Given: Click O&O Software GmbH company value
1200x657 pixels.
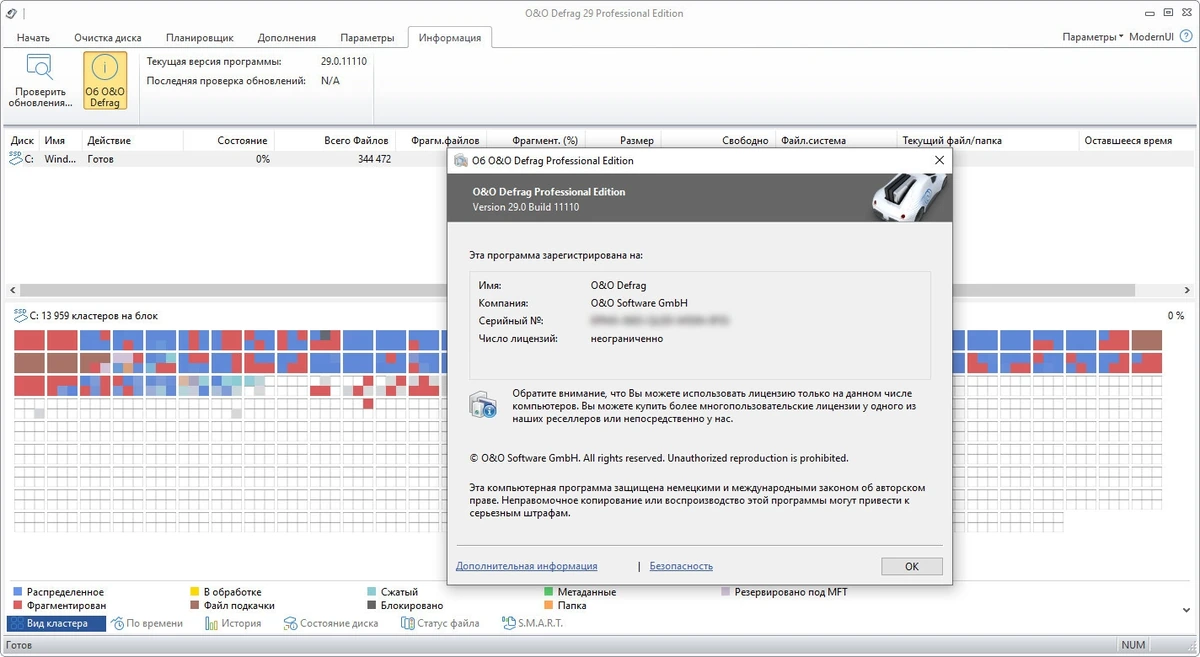Looking at the screenshot, I should 639,303.
